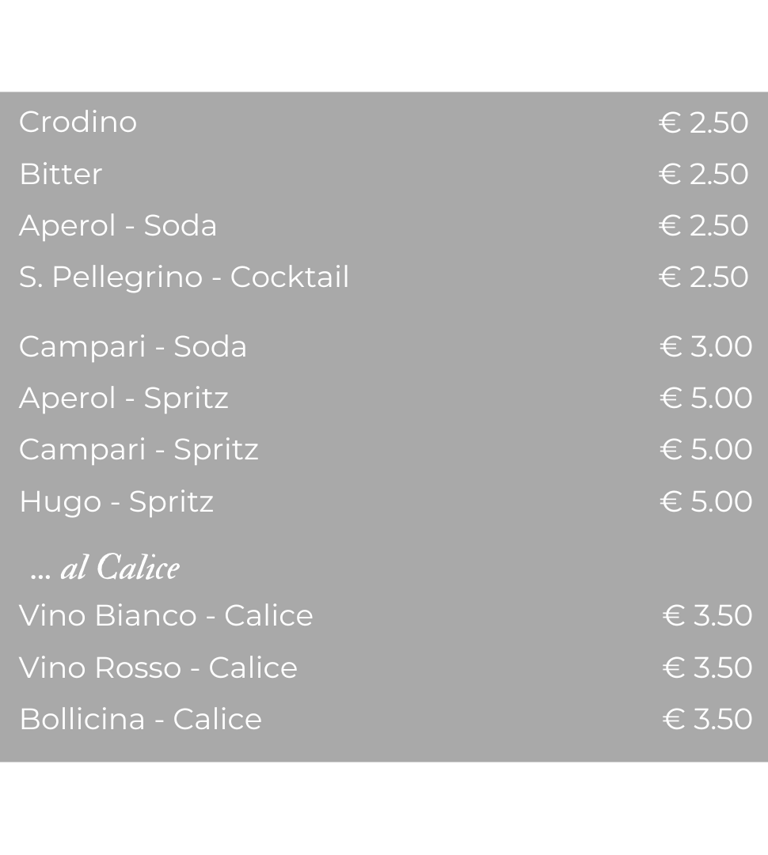768x855 pixels.
Task: Select Campari - Spritz drink
Action: [x=139, y=450]
